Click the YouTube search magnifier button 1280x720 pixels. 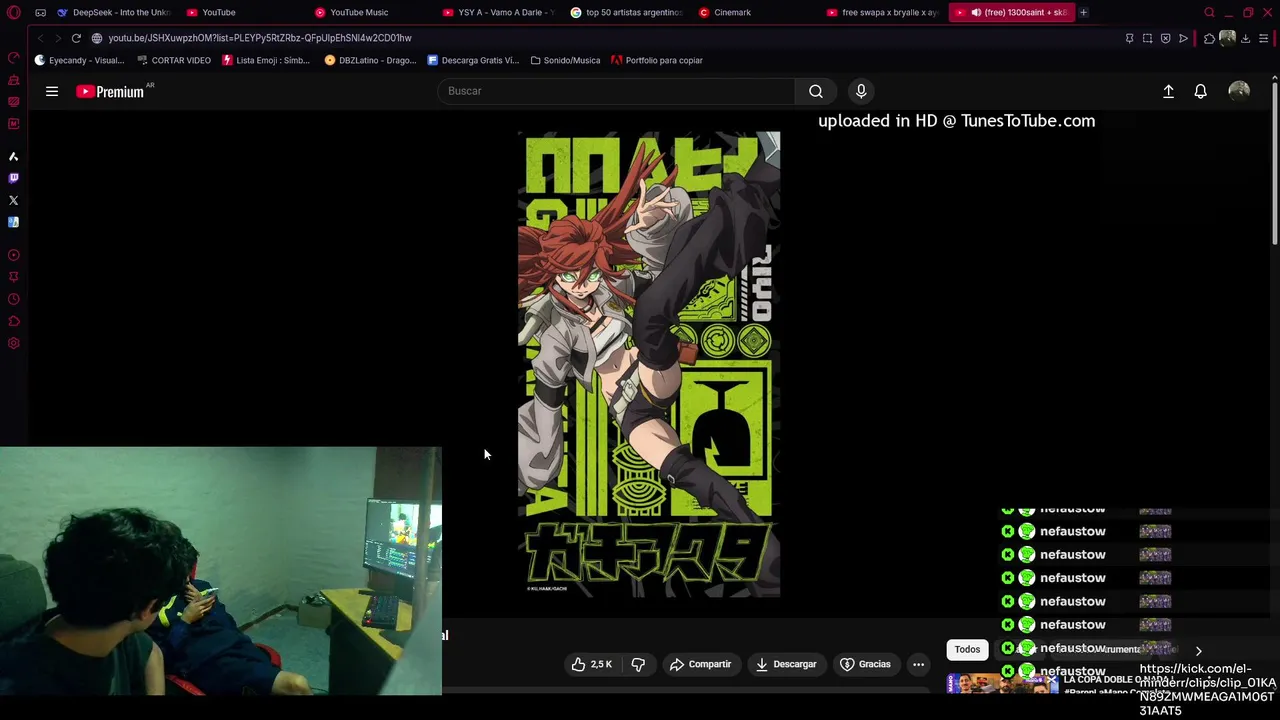coord(816,91)
